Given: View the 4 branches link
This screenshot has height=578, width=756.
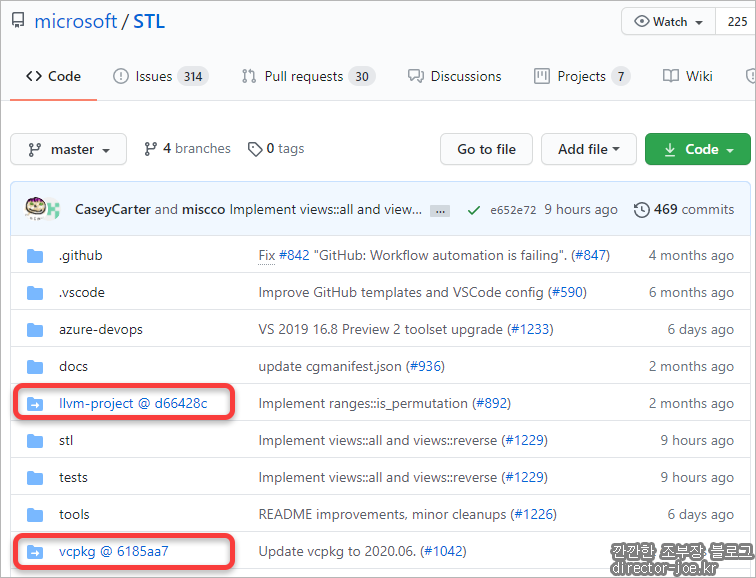Looking at the screenshot, I should (187, 149).
